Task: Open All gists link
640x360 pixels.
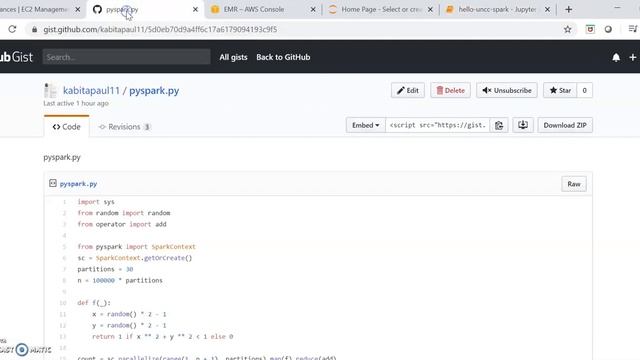Action: (233, 58)
